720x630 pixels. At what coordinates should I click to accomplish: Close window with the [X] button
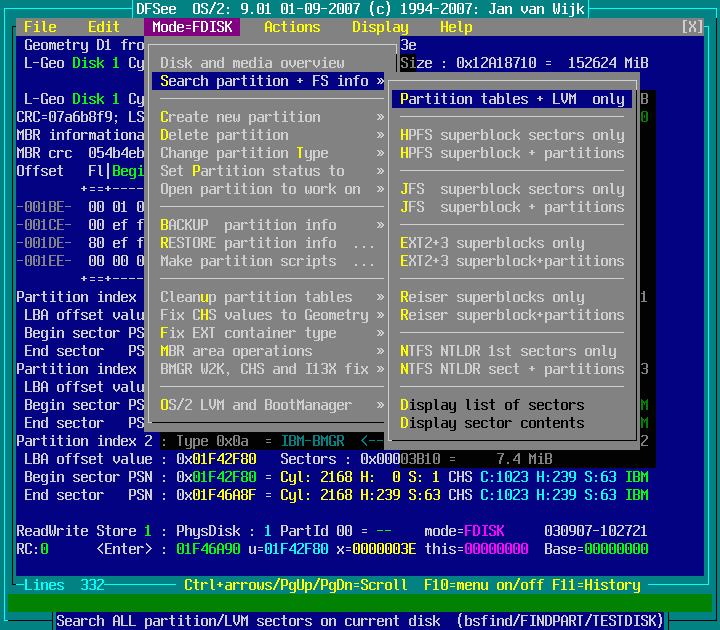pyautogui.click(x=691, y=27)
